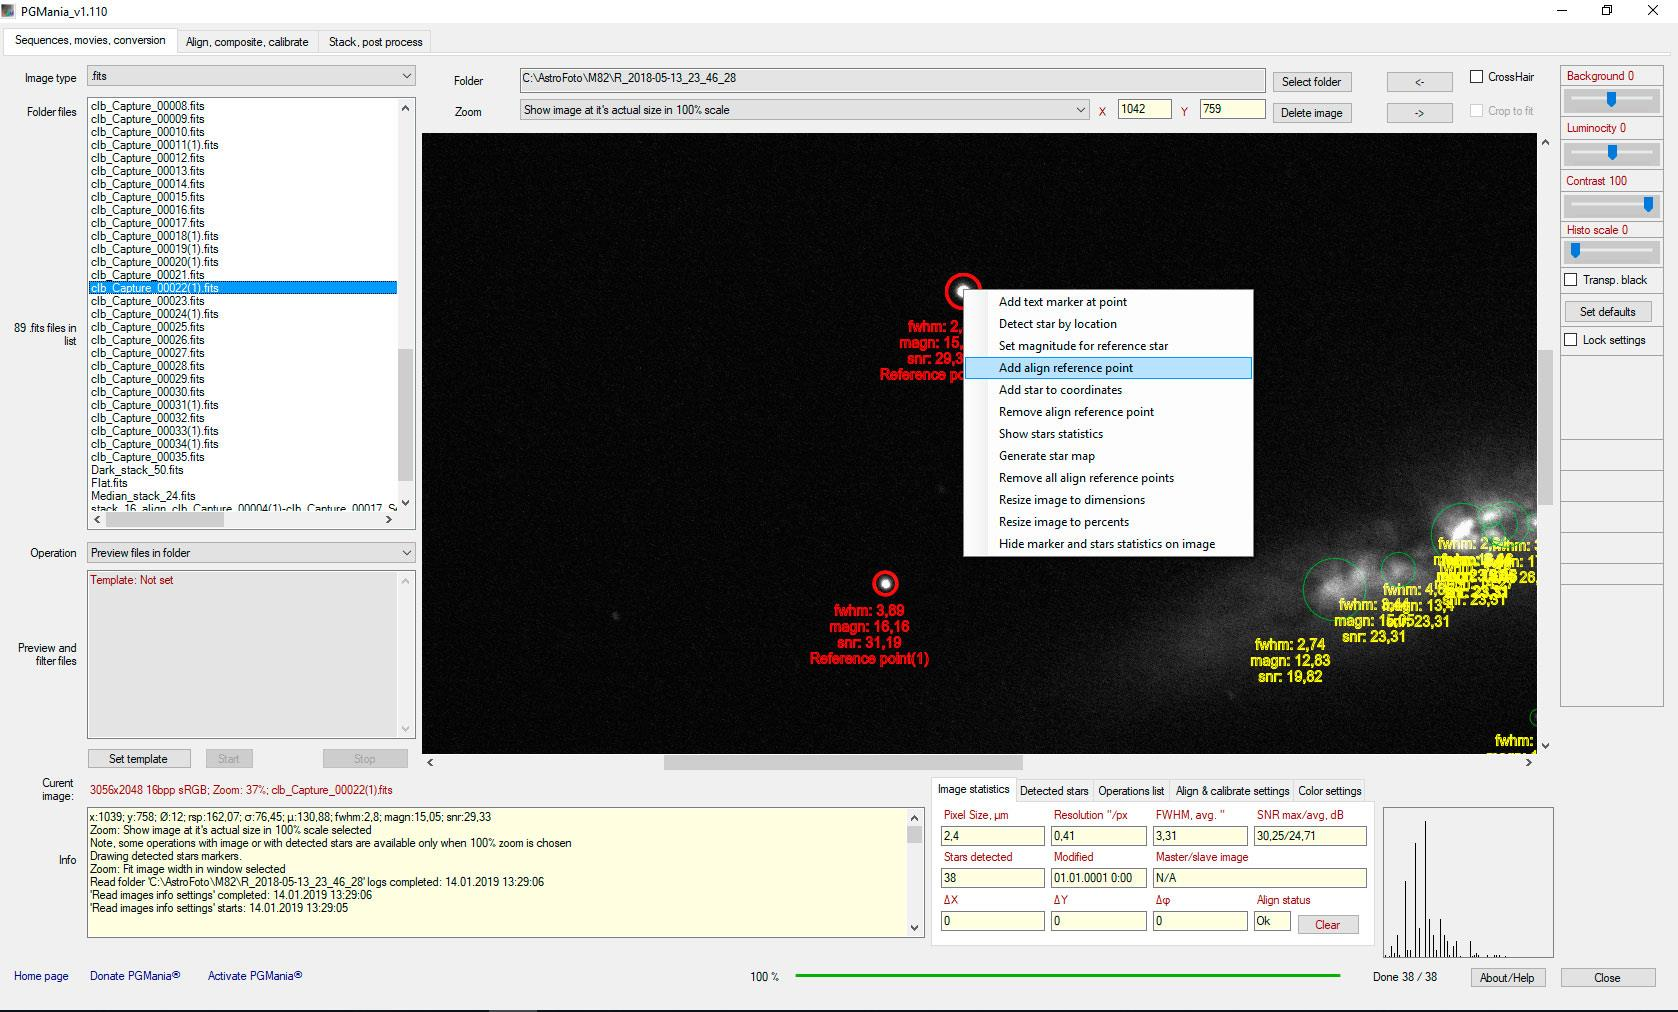Open the Operation dropdown
This screenshot has width=1678, height=1012.
coord(251,553)
